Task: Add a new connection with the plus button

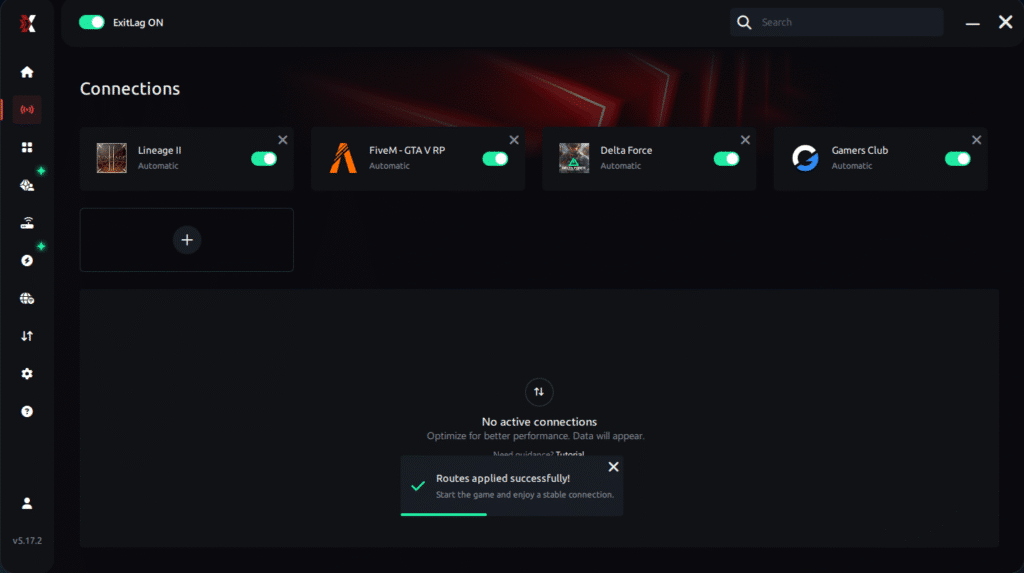Action: coord(187,240)
